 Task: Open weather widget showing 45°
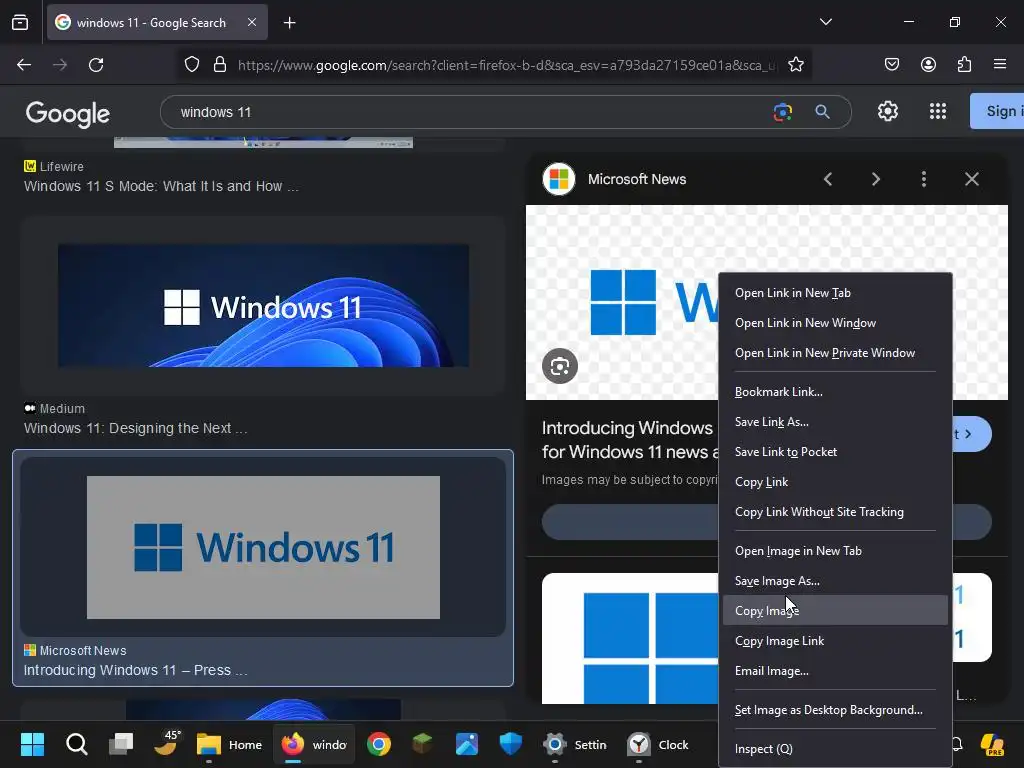(x=167, y=743)
